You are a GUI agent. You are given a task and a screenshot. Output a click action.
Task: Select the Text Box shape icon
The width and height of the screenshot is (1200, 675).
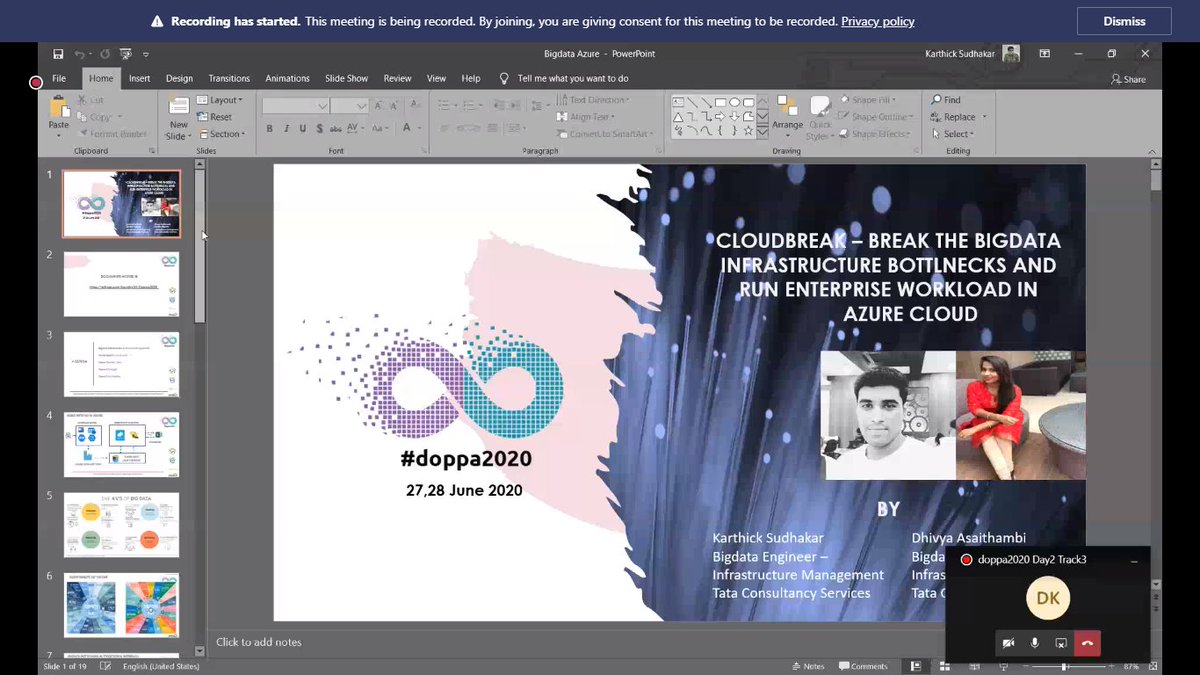point(677,102)
